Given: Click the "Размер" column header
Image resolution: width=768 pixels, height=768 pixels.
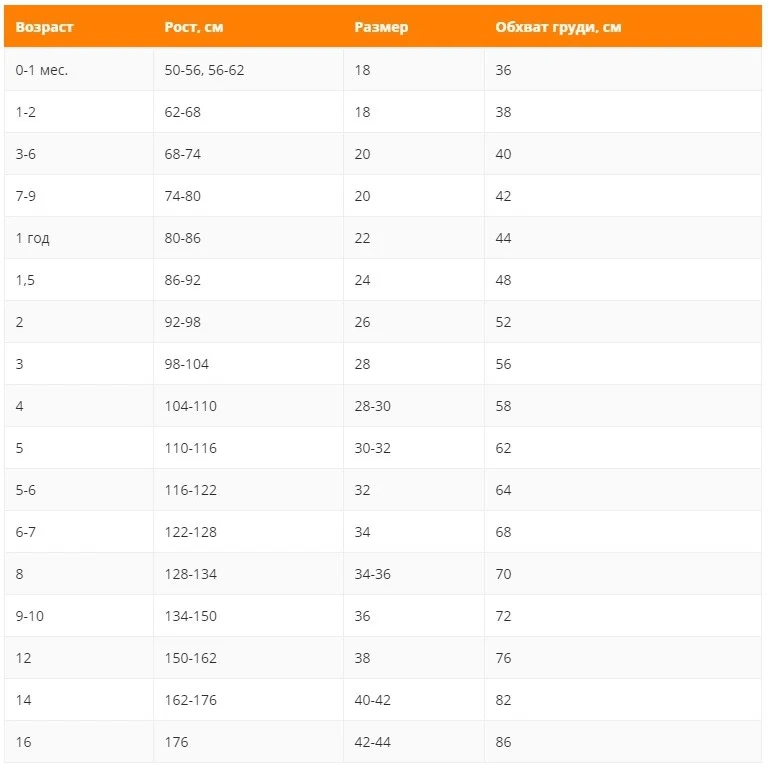Looking at the screenshot, I should point(381,27).
